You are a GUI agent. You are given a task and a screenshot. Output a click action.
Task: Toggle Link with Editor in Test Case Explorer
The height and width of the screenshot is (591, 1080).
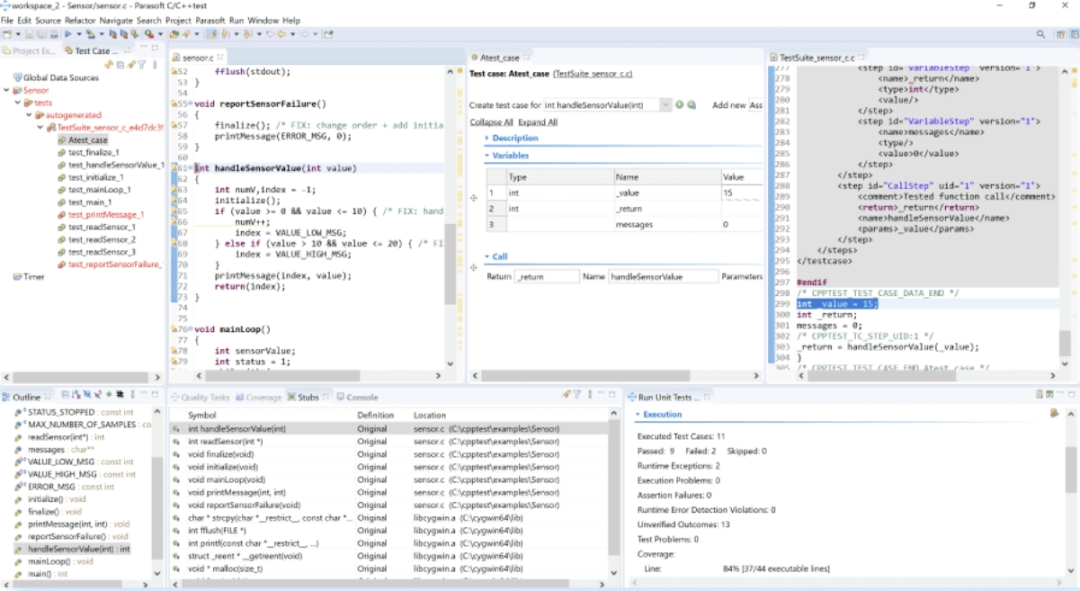coord(108,63)
